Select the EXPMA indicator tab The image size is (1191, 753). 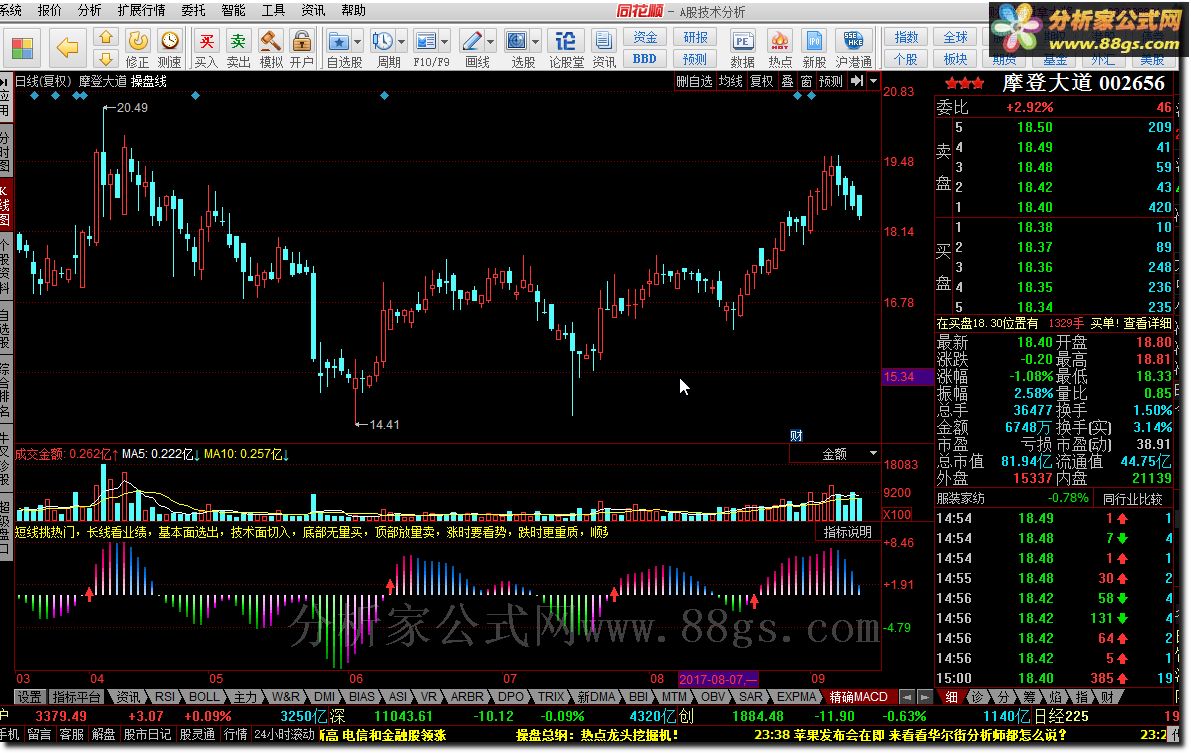click(796, 697)
